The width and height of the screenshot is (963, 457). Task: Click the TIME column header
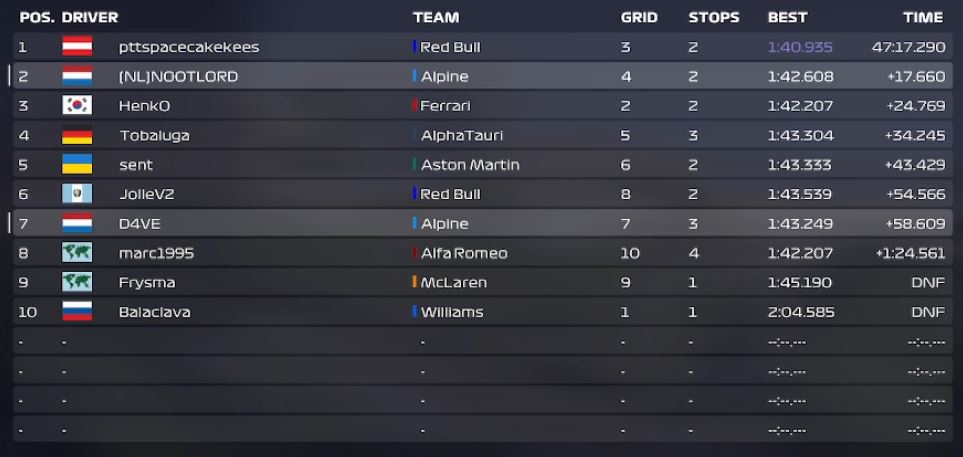(923, 17)
